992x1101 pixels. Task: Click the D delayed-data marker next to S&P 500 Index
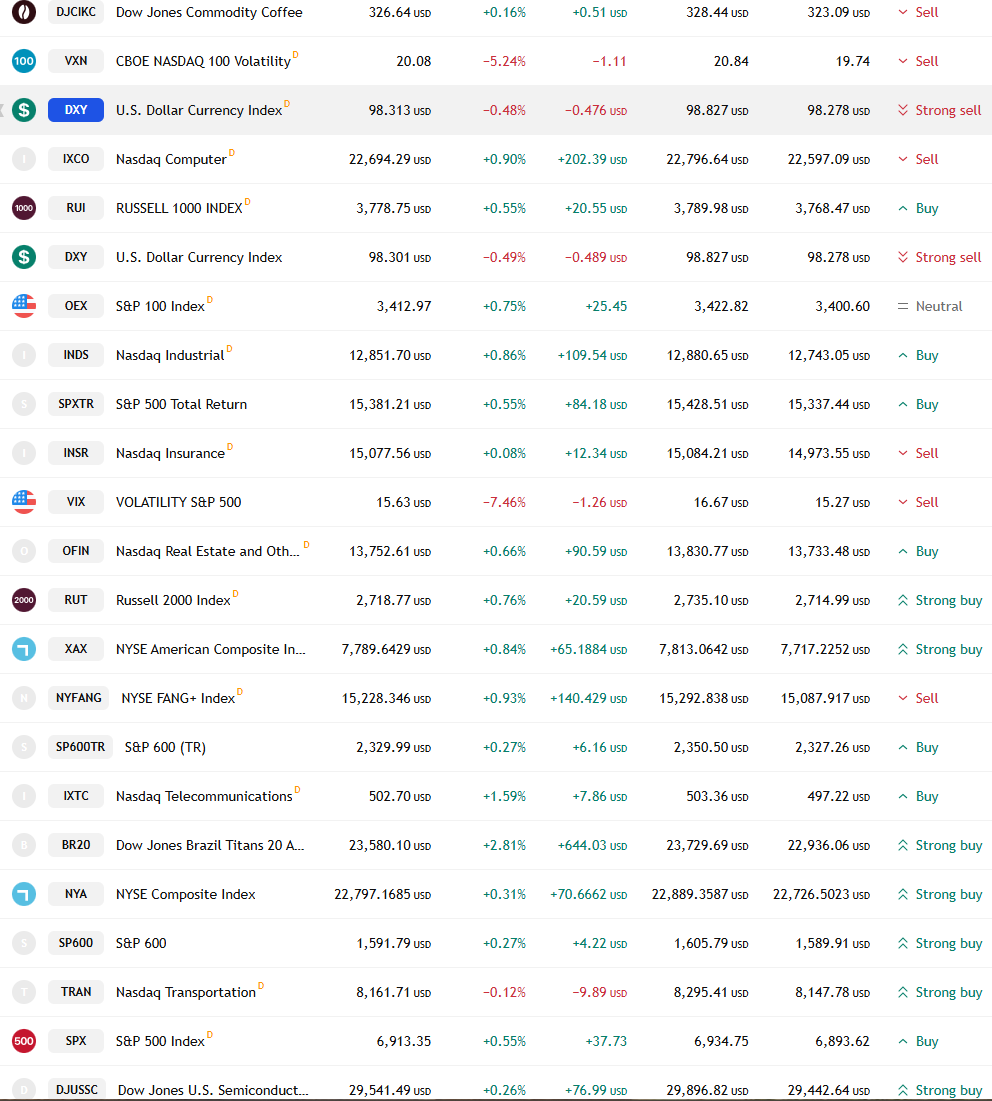209,1035
